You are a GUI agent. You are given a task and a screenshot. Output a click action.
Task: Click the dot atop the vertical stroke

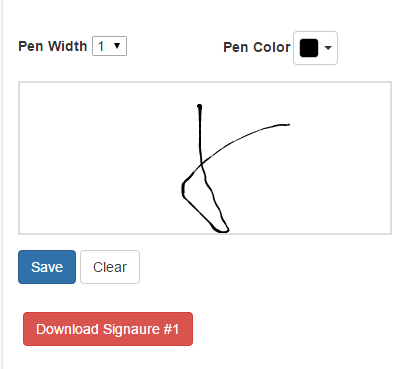pyautogui.click(x=199, y=107)
